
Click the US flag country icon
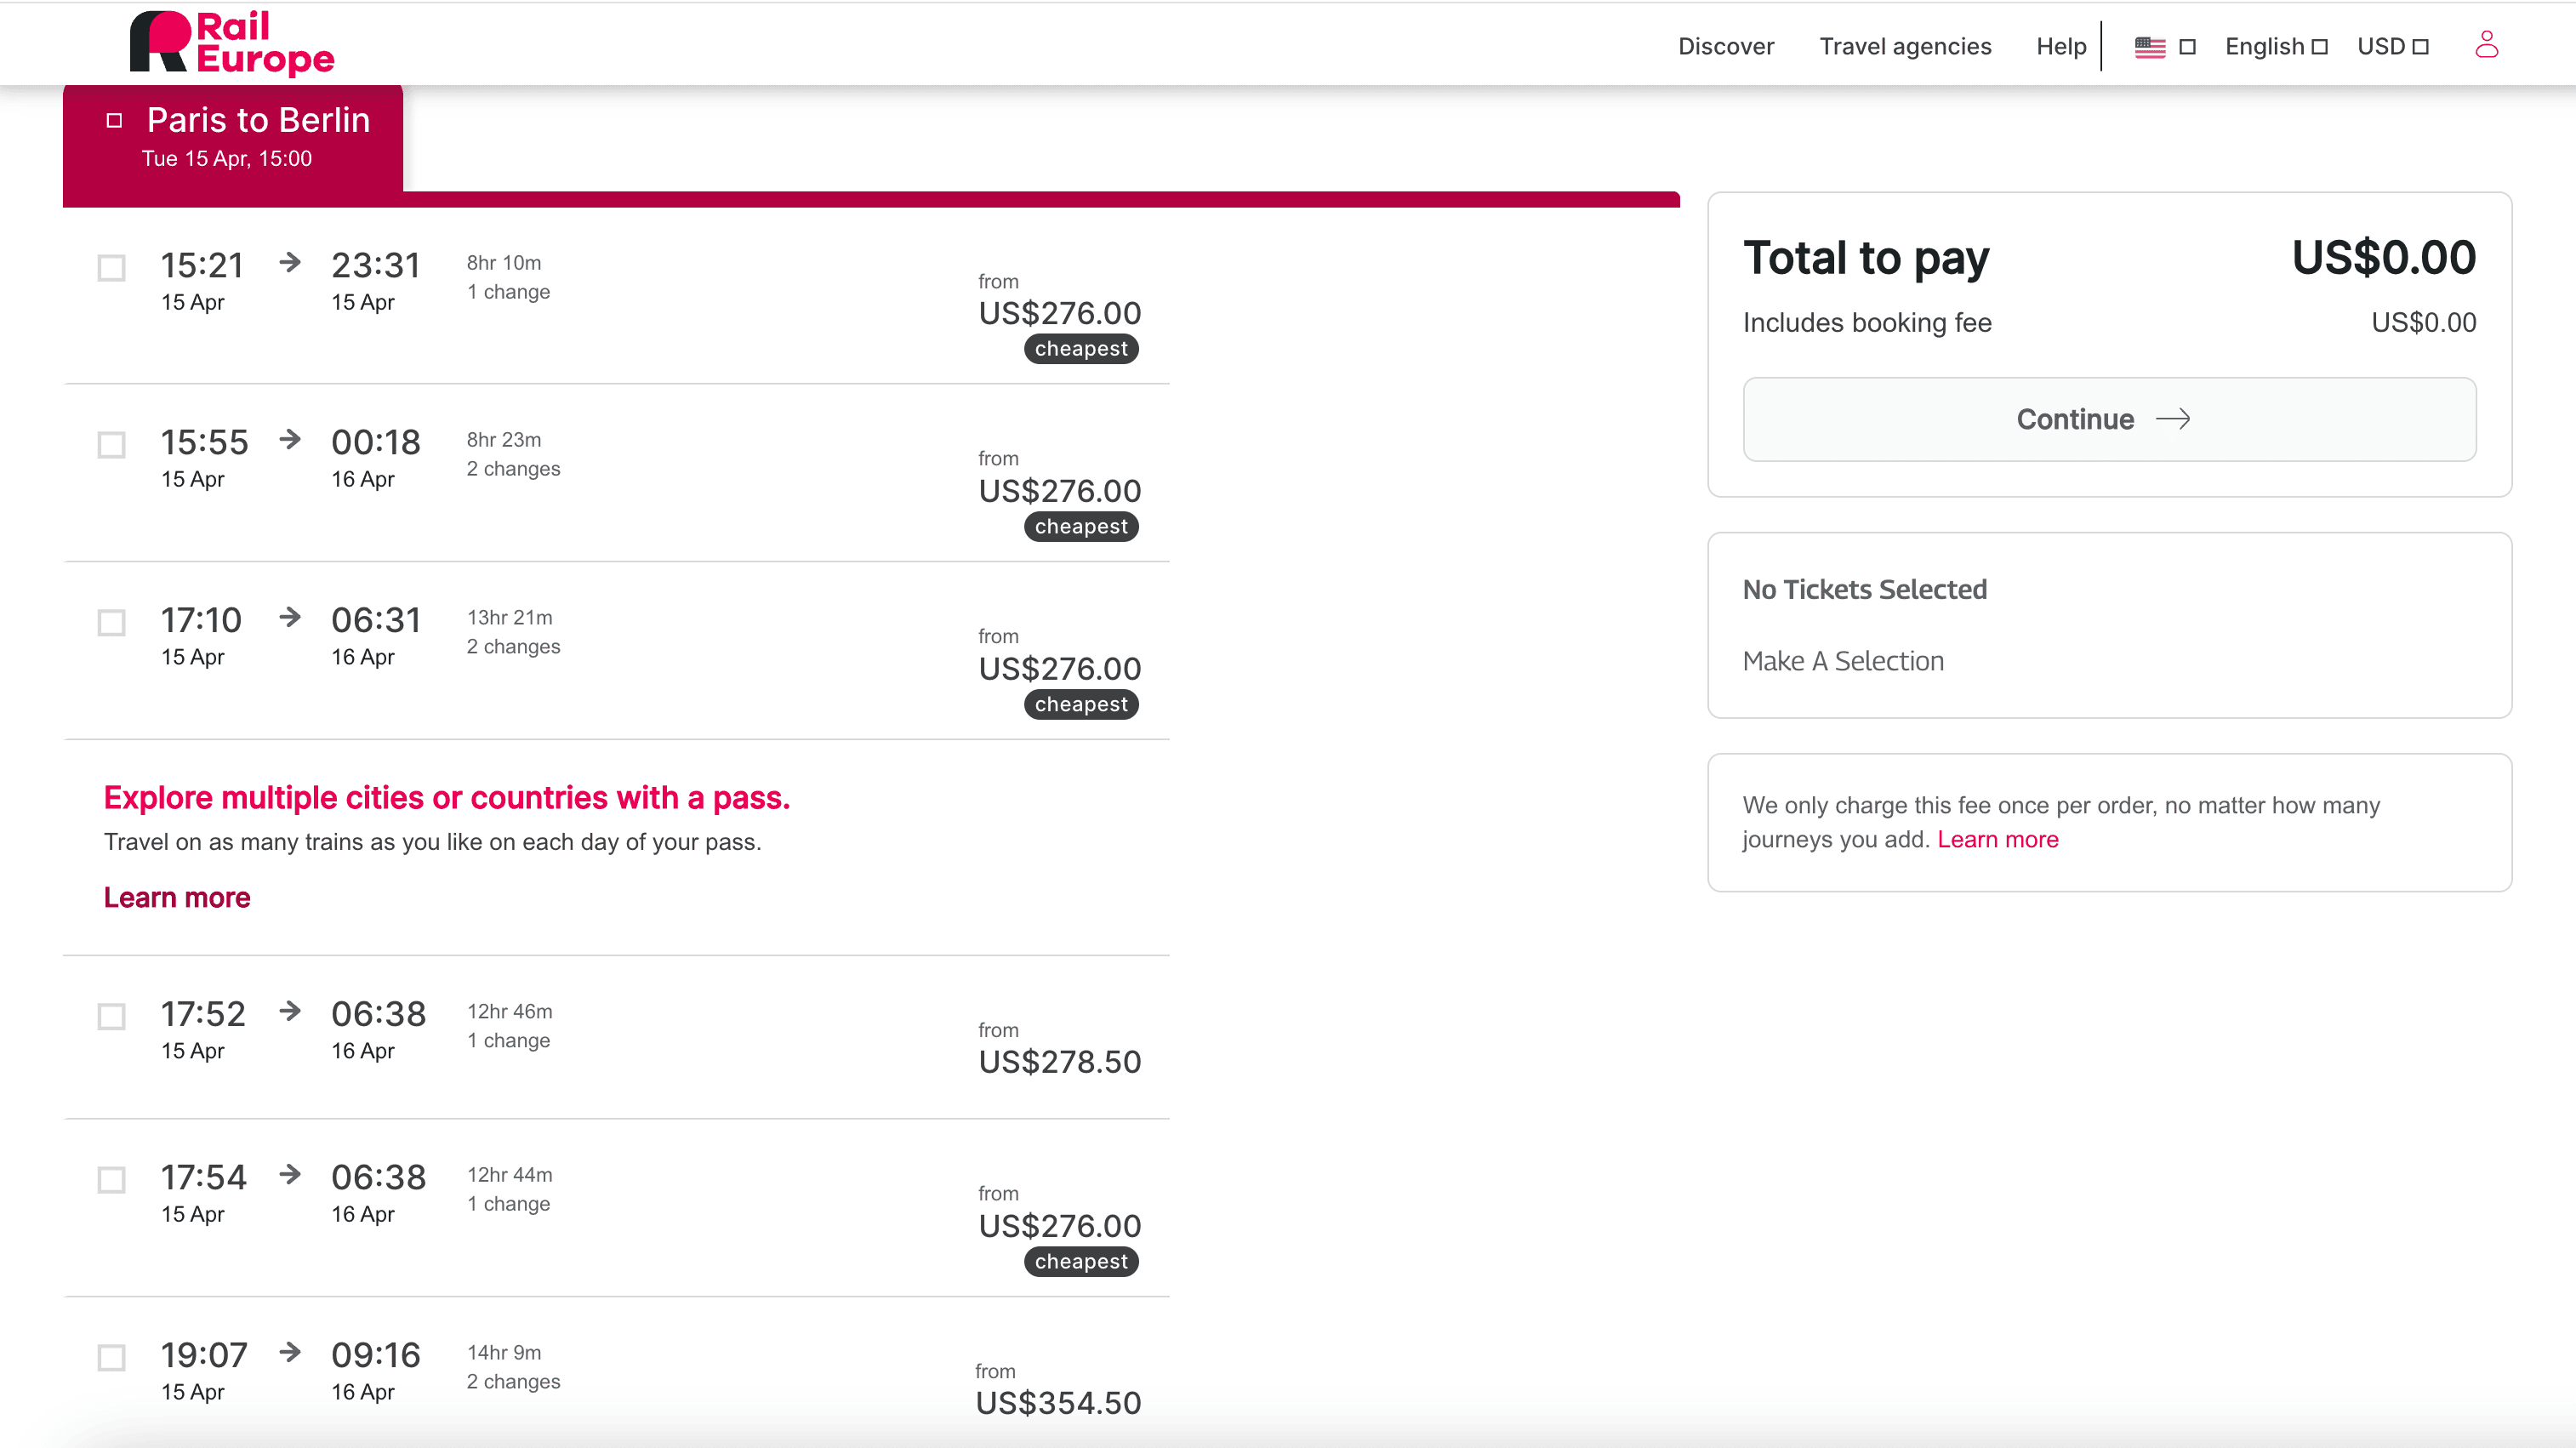[x=2149, y=47]
